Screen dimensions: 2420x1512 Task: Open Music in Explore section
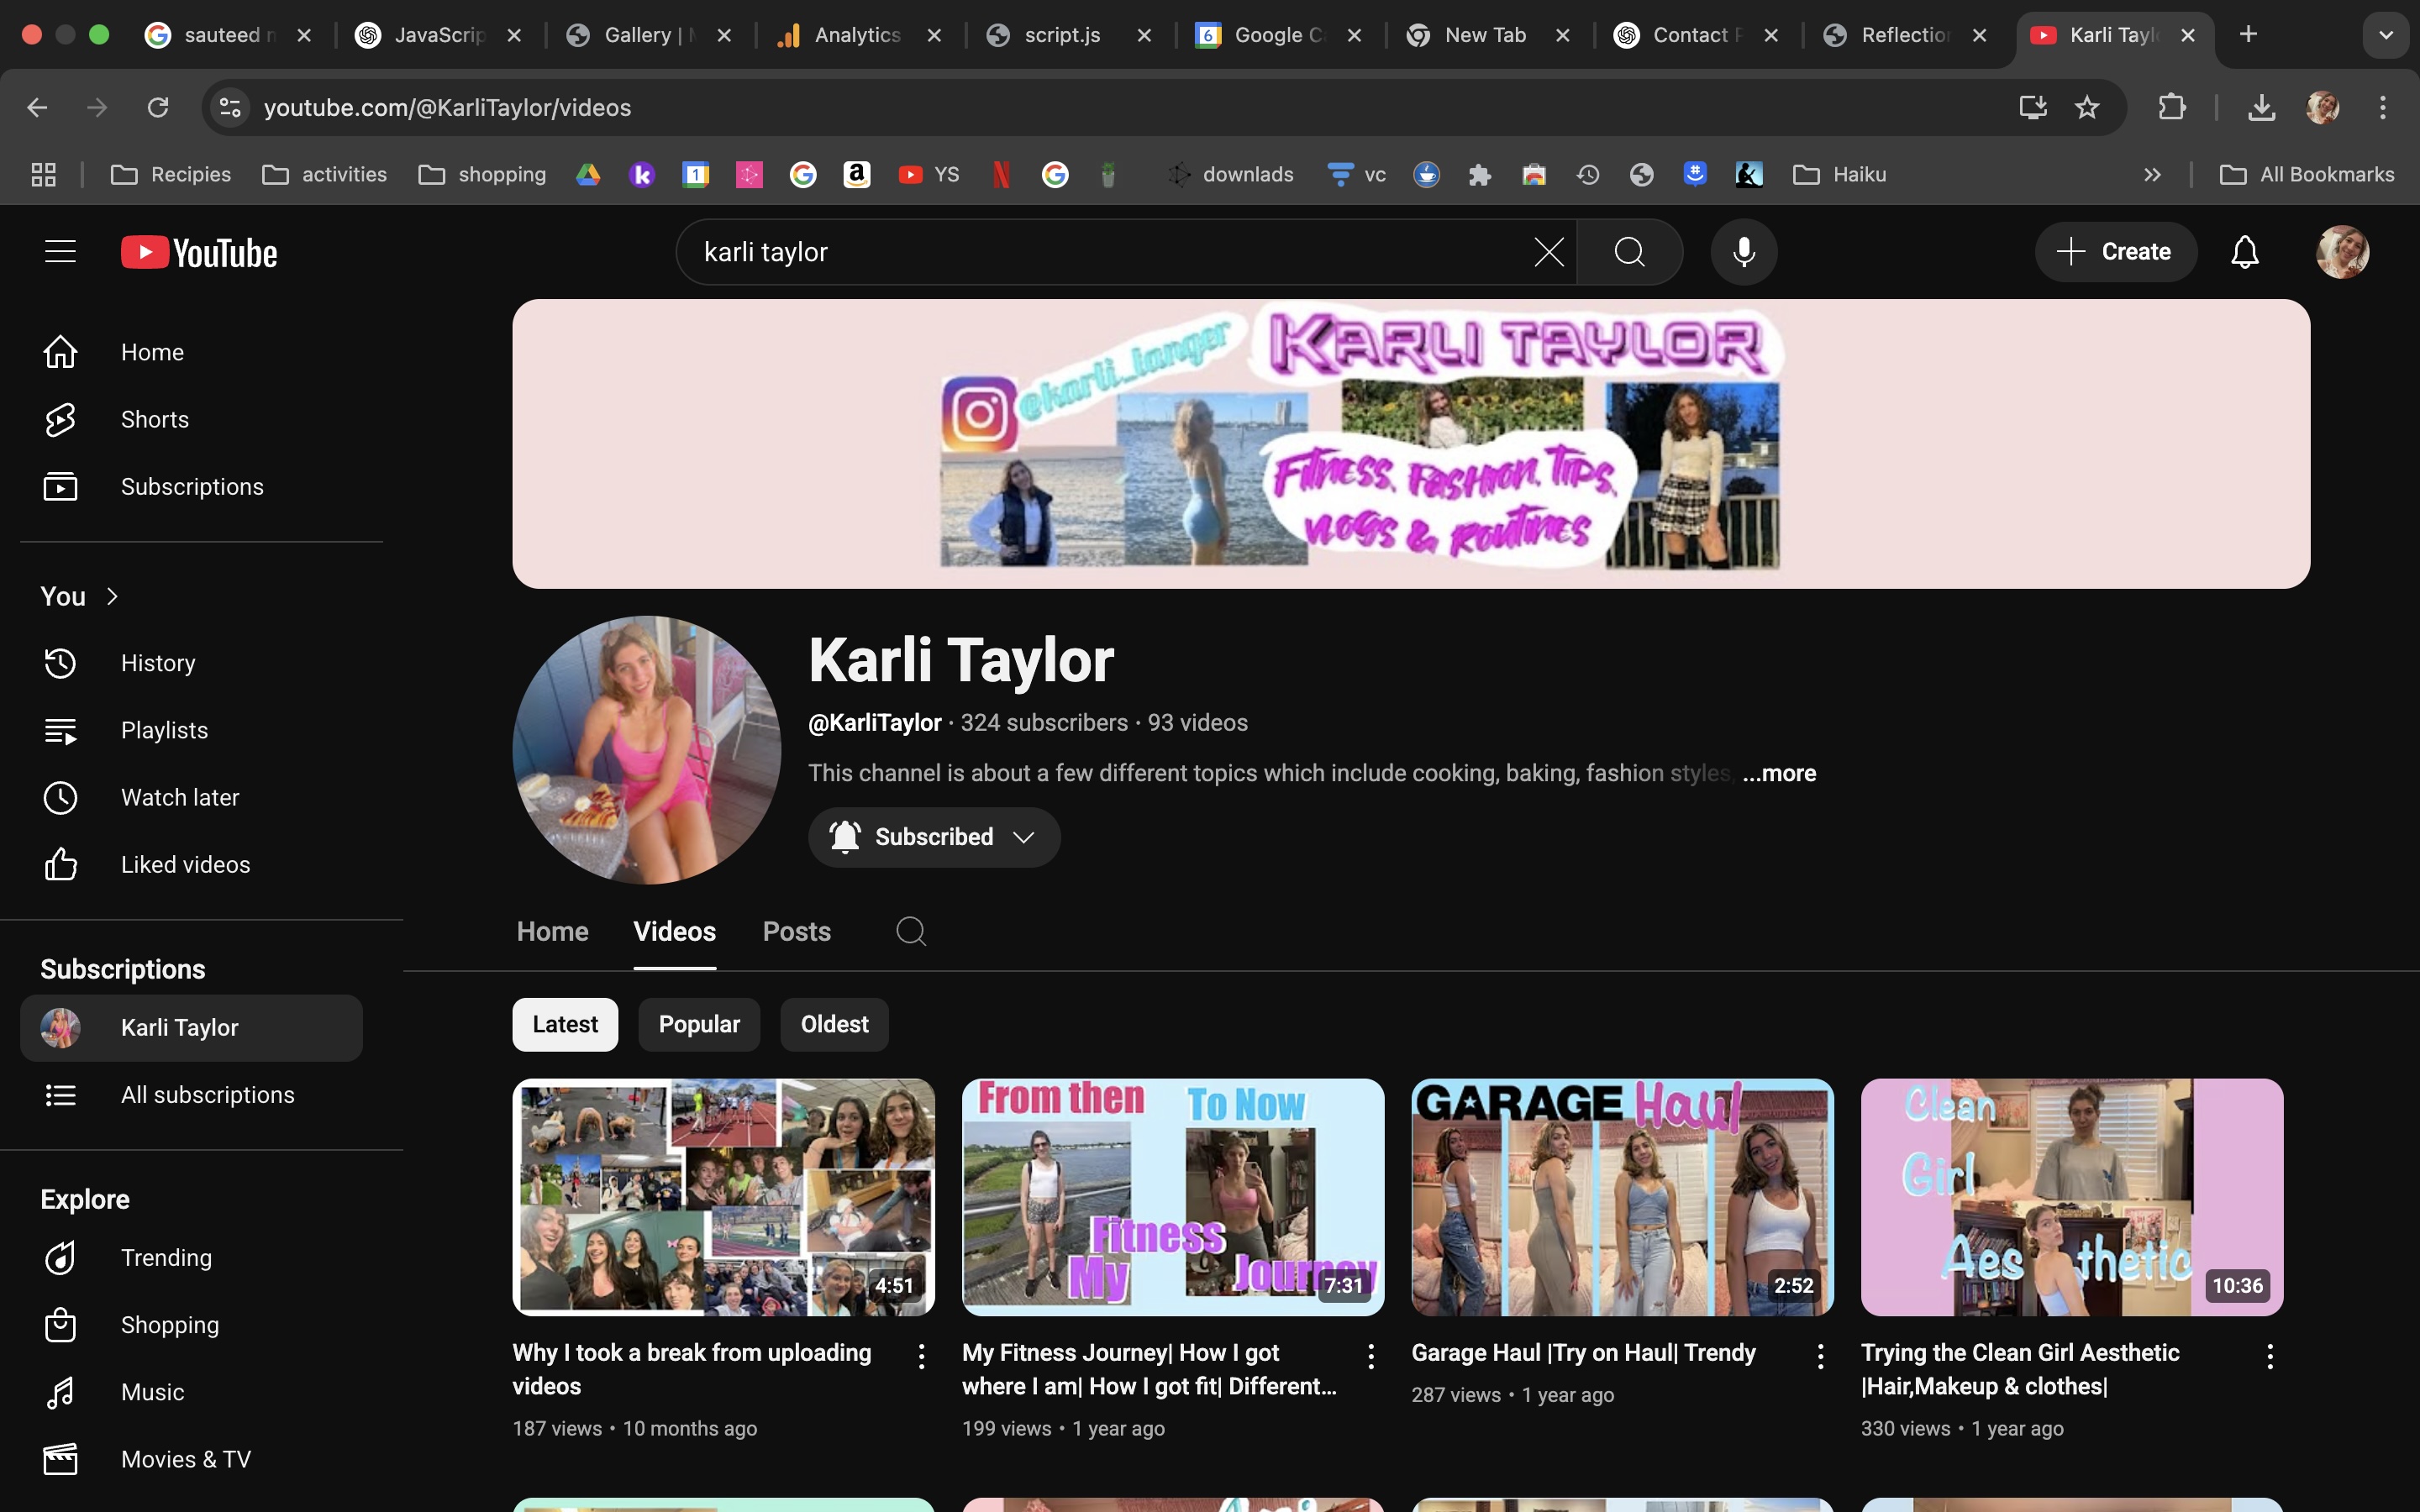click(192, 1391)
